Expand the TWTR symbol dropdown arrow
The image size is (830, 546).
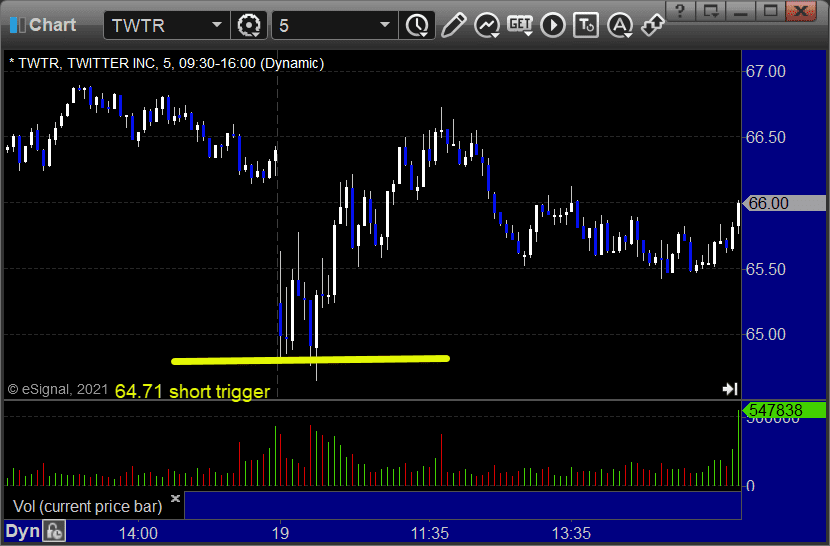pyautogui.click(x=216, y=25)
